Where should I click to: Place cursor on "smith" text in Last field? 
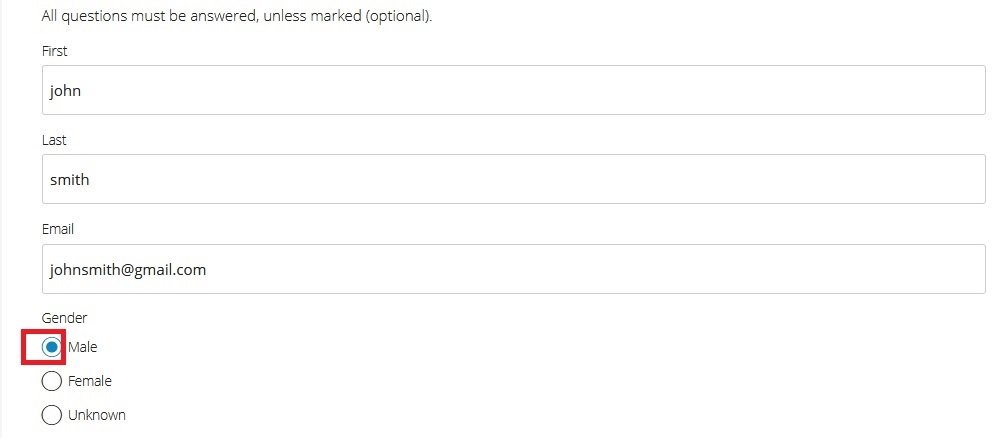69,180
